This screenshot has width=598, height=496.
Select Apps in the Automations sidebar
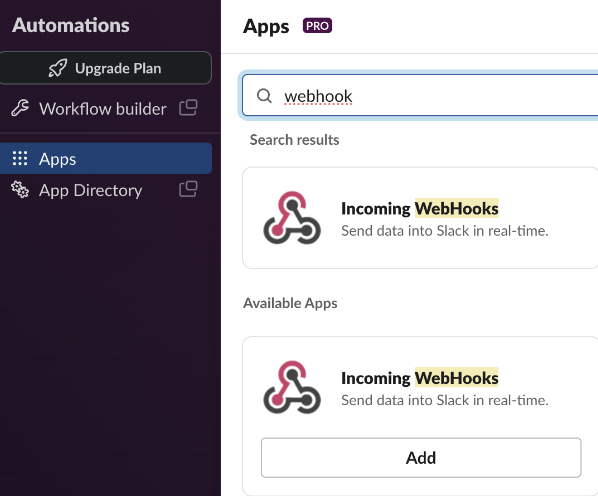(106, 159)
